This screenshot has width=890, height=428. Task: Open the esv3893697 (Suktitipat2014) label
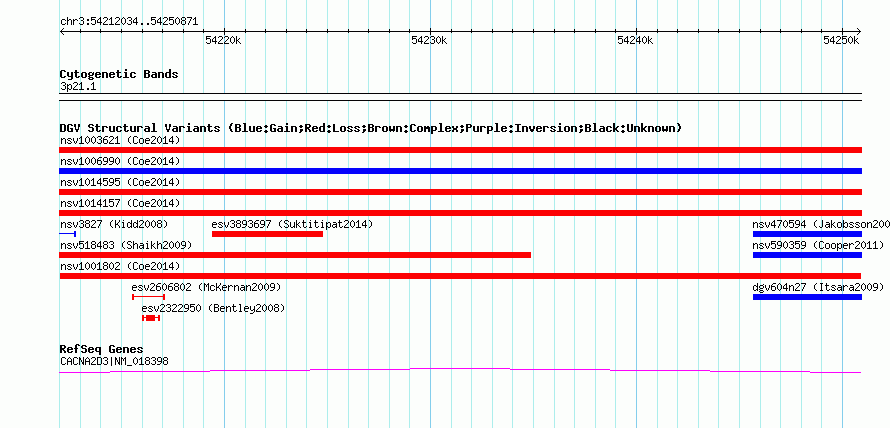pyautogui.click(x=292, y=224)
